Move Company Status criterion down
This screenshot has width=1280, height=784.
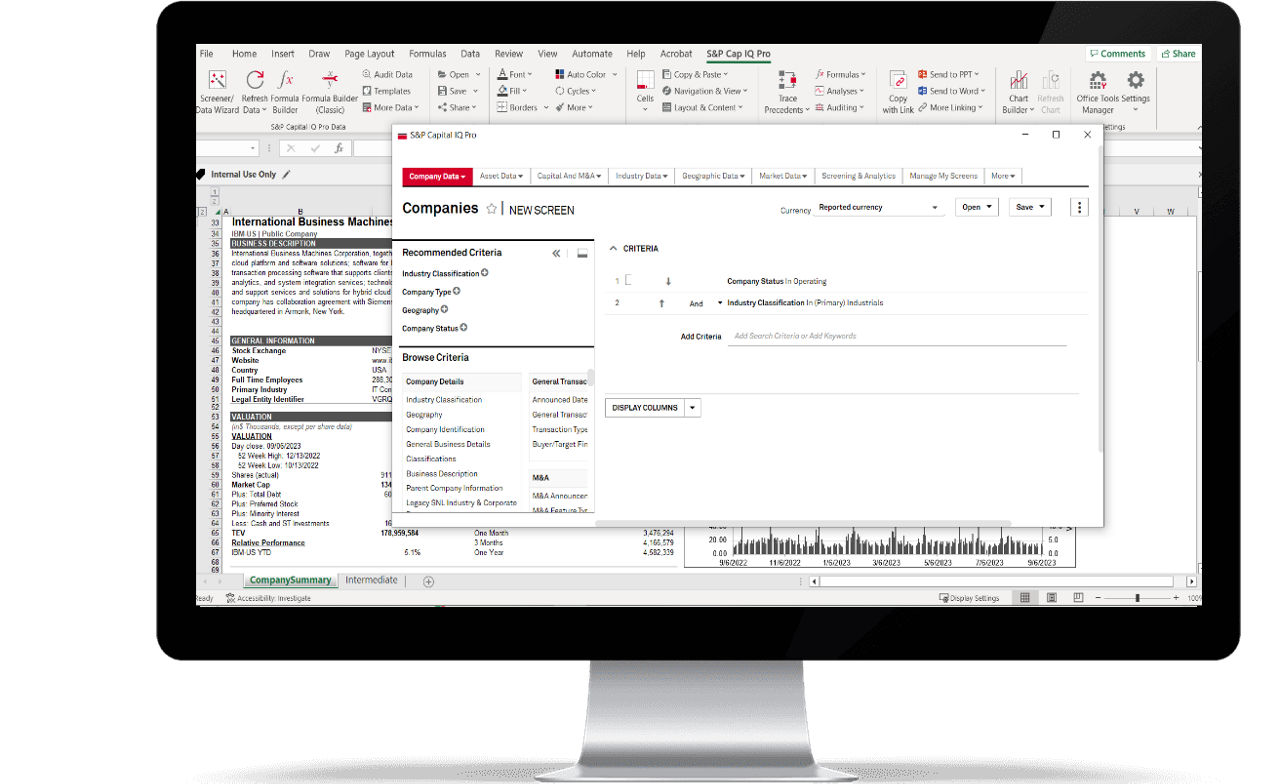pos(668,281)
